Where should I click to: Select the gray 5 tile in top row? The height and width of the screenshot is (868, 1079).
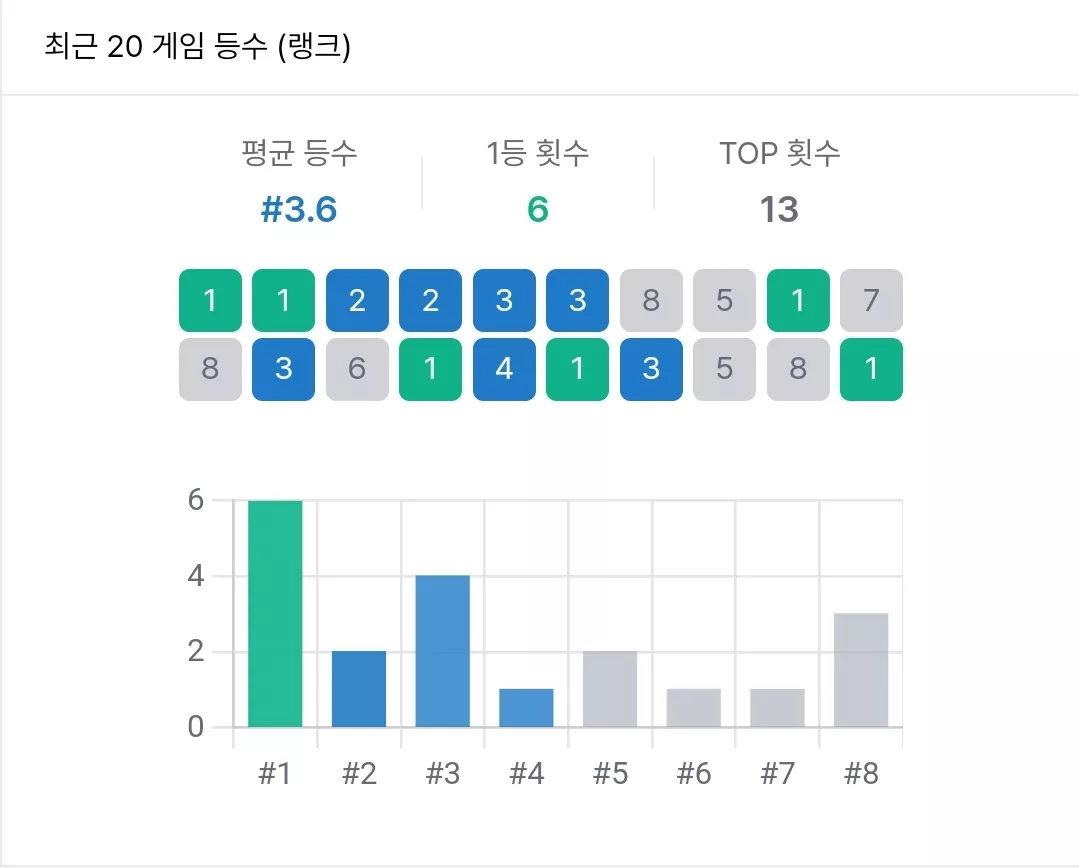tap(724, 300)
